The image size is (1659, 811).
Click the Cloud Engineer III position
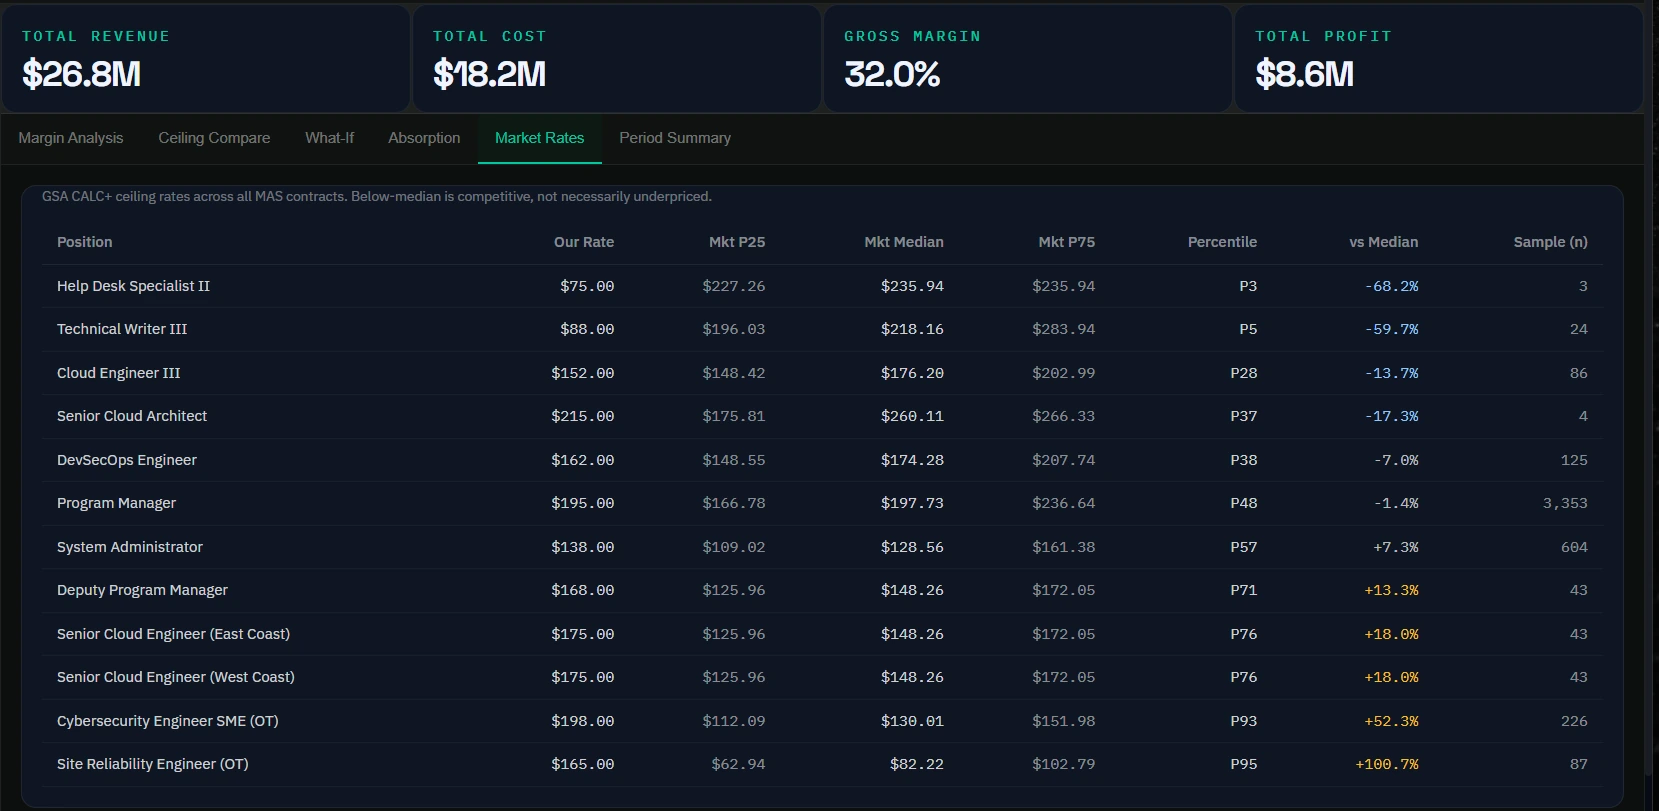(x=119, y=373)
